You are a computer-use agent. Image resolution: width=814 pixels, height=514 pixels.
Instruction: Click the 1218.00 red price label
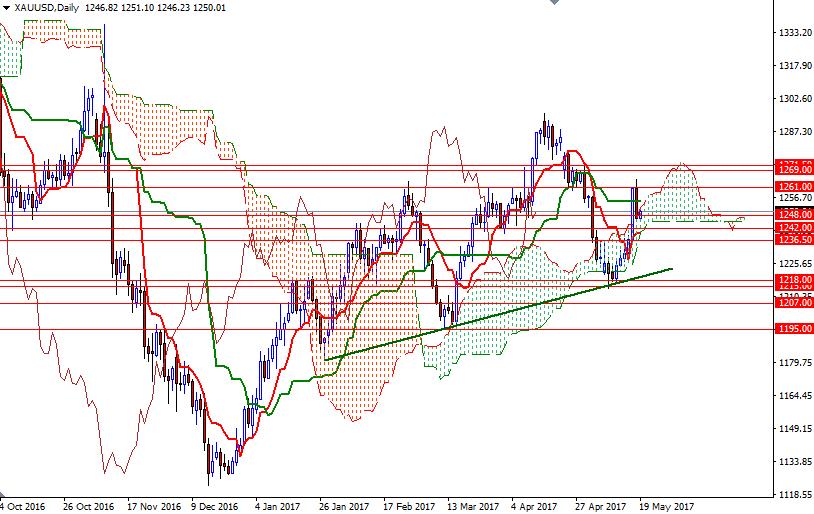point(795,280)
